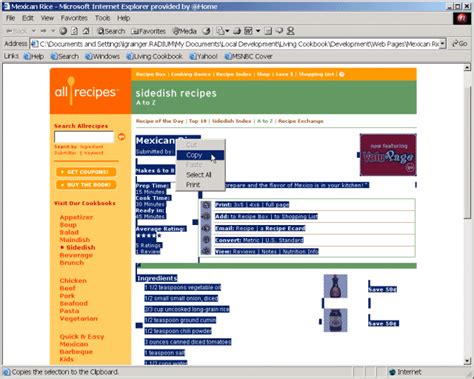Click the icon beside Email Recipe
The image size is (474, 379).
pos(206,228)
